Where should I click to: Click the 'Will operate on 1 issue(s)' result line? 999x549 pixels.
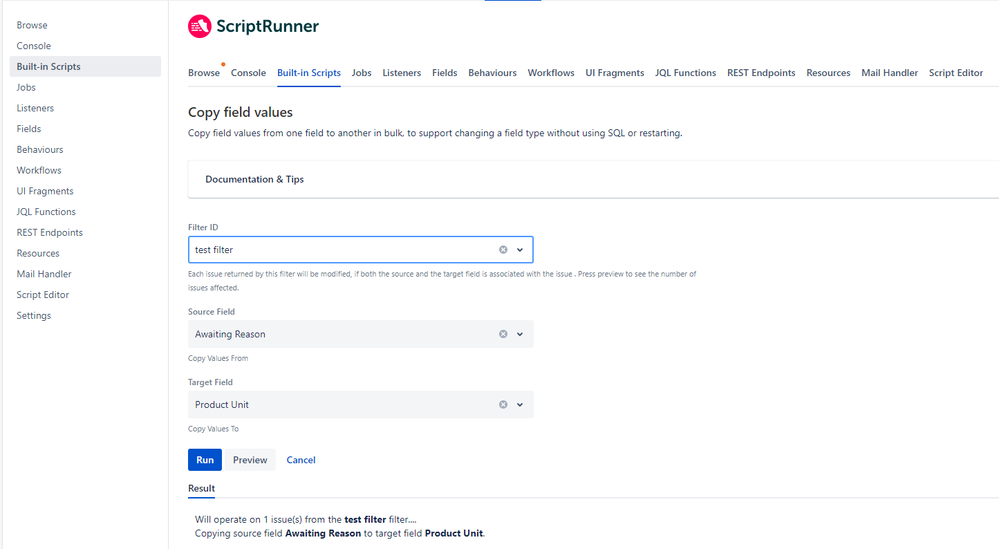point(306,520)
